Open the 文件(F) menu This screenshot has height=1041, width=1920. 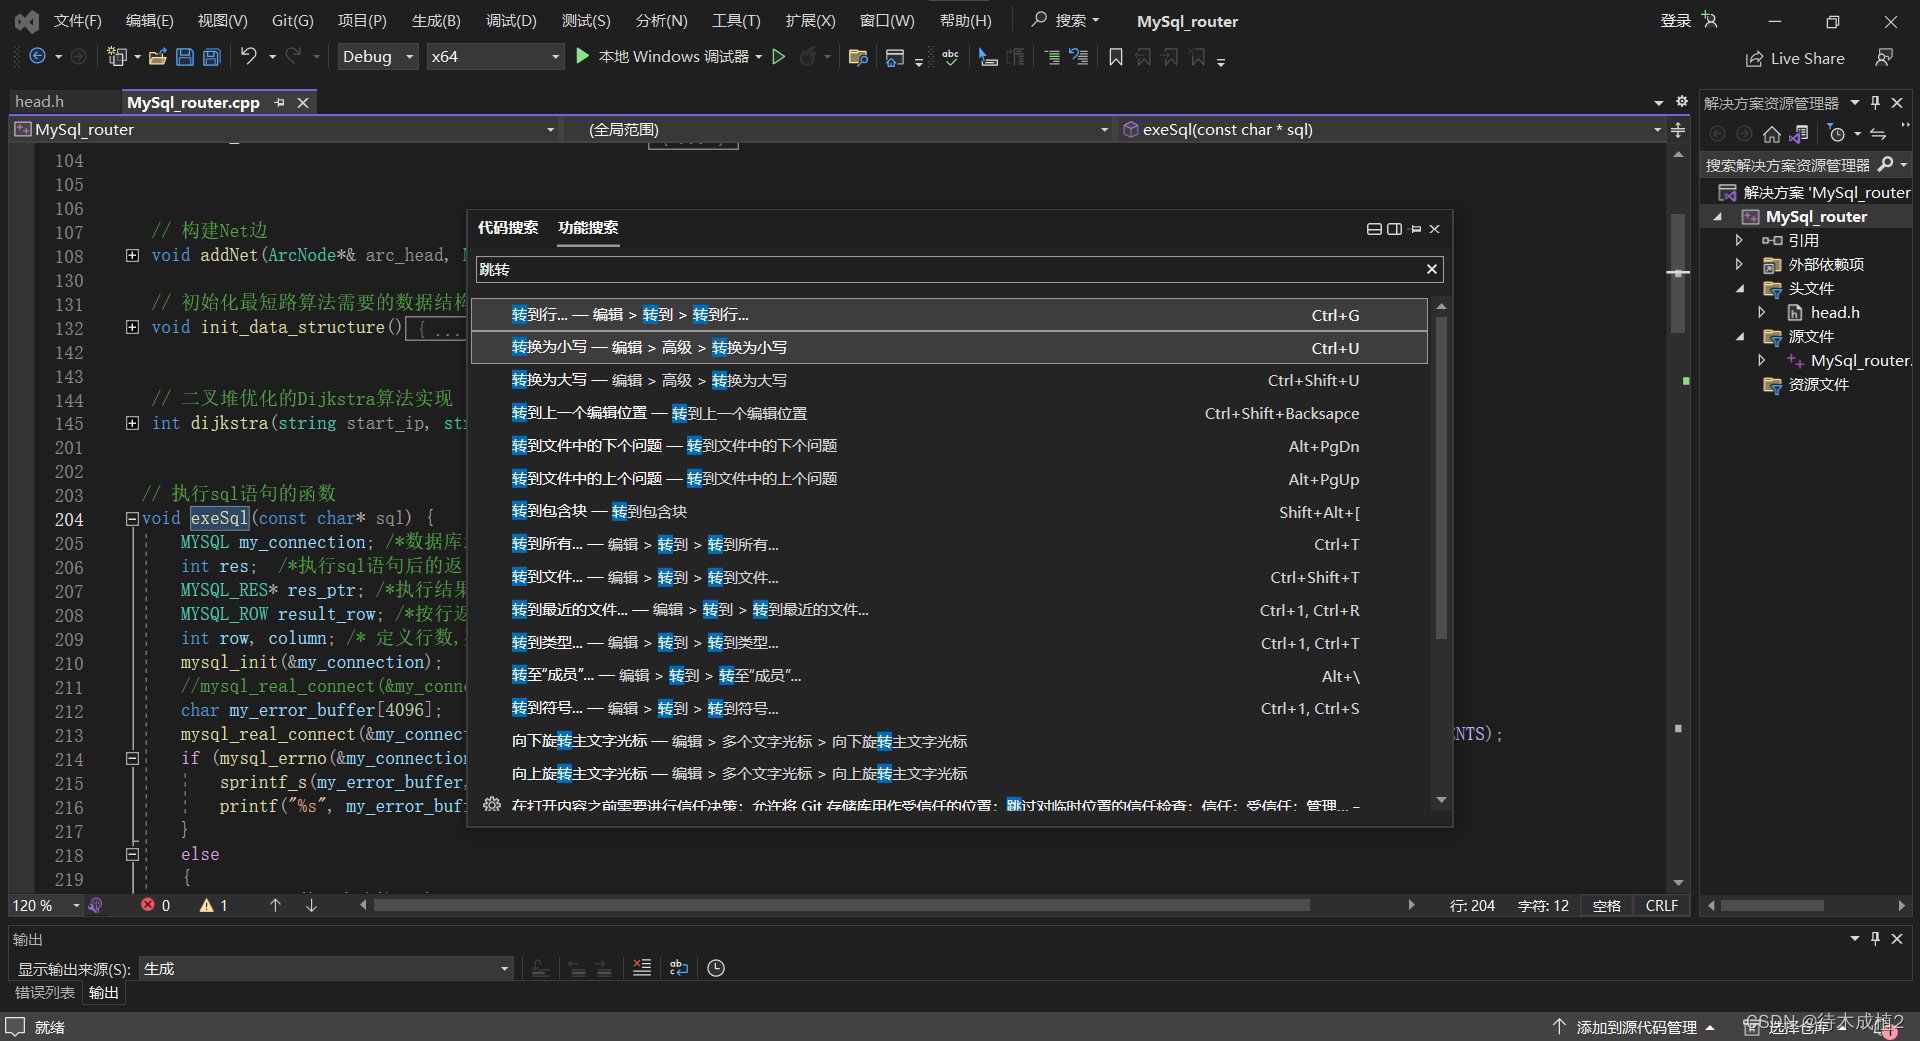click(x=77, y=21)
